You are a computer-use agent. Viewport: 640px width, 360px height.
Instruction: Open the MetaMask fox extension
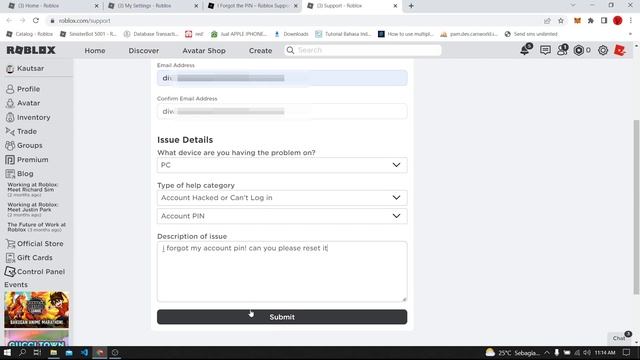click(x=577, y=20)
